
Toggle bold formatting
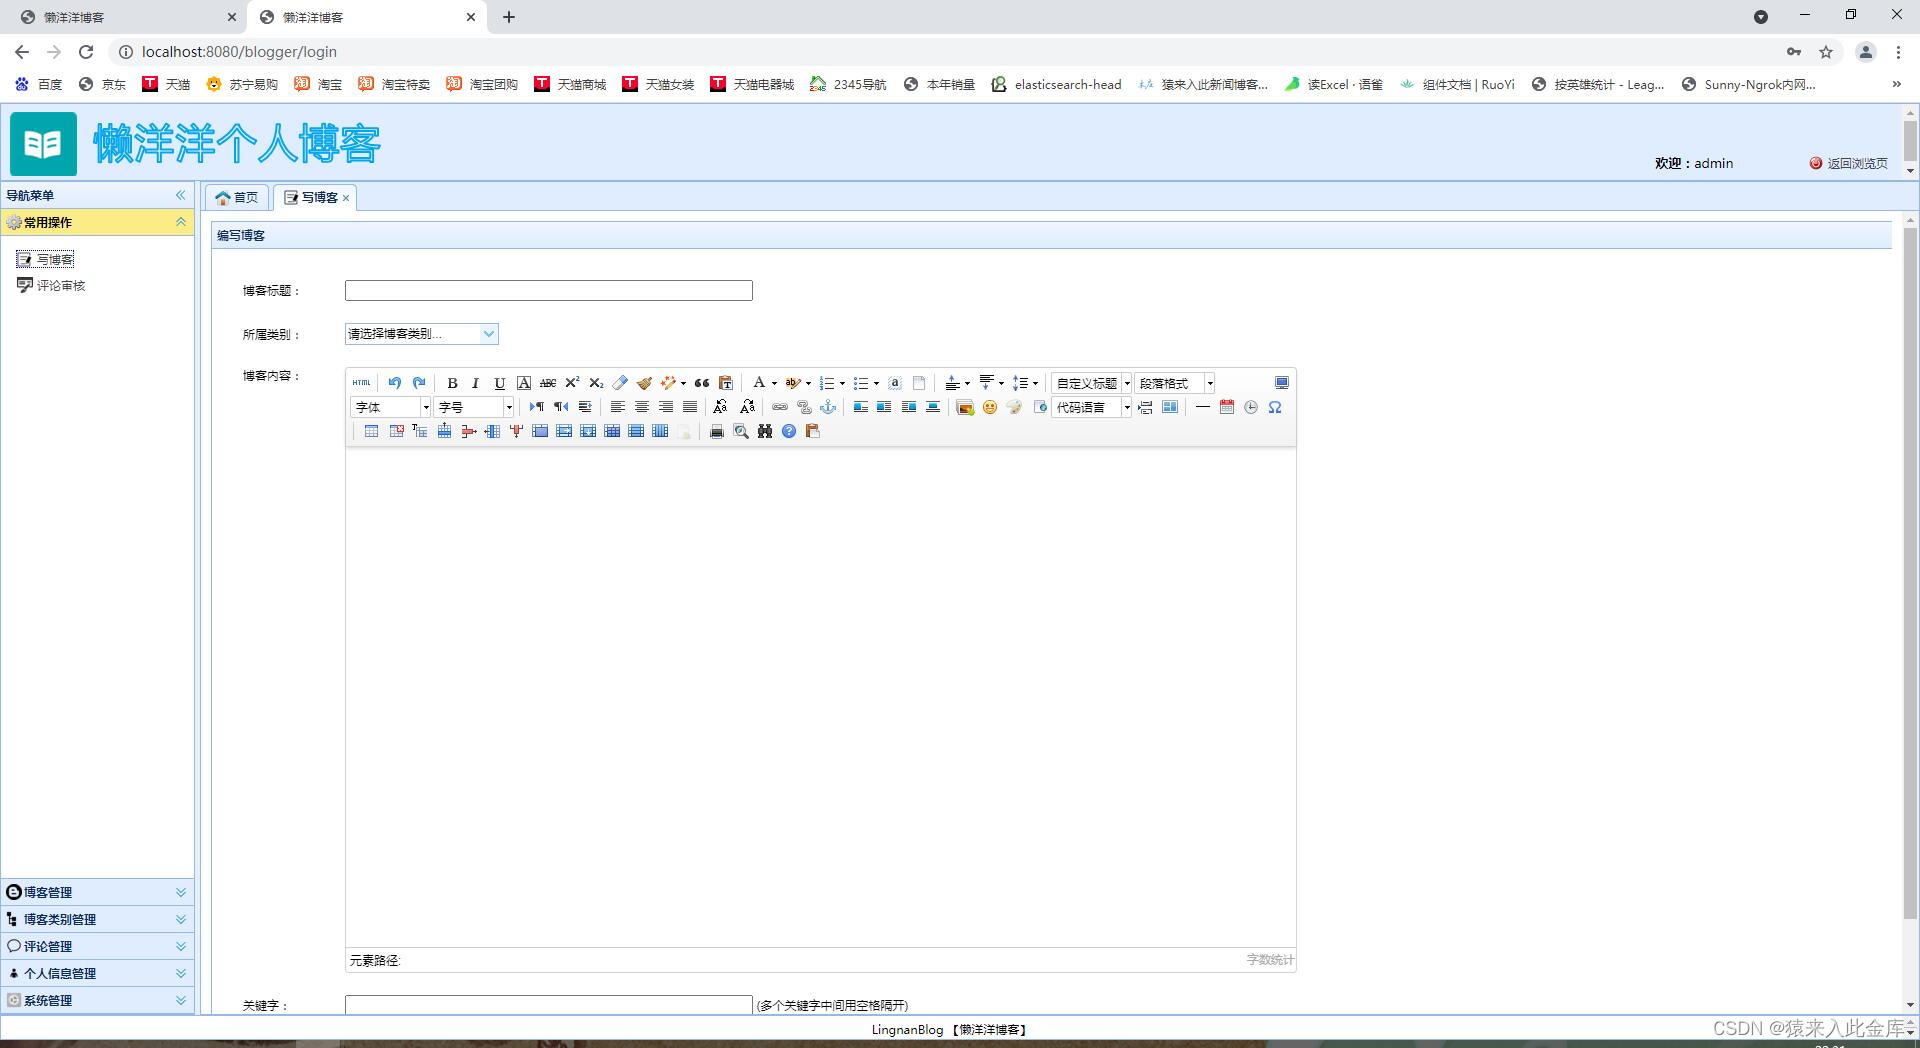452,383
